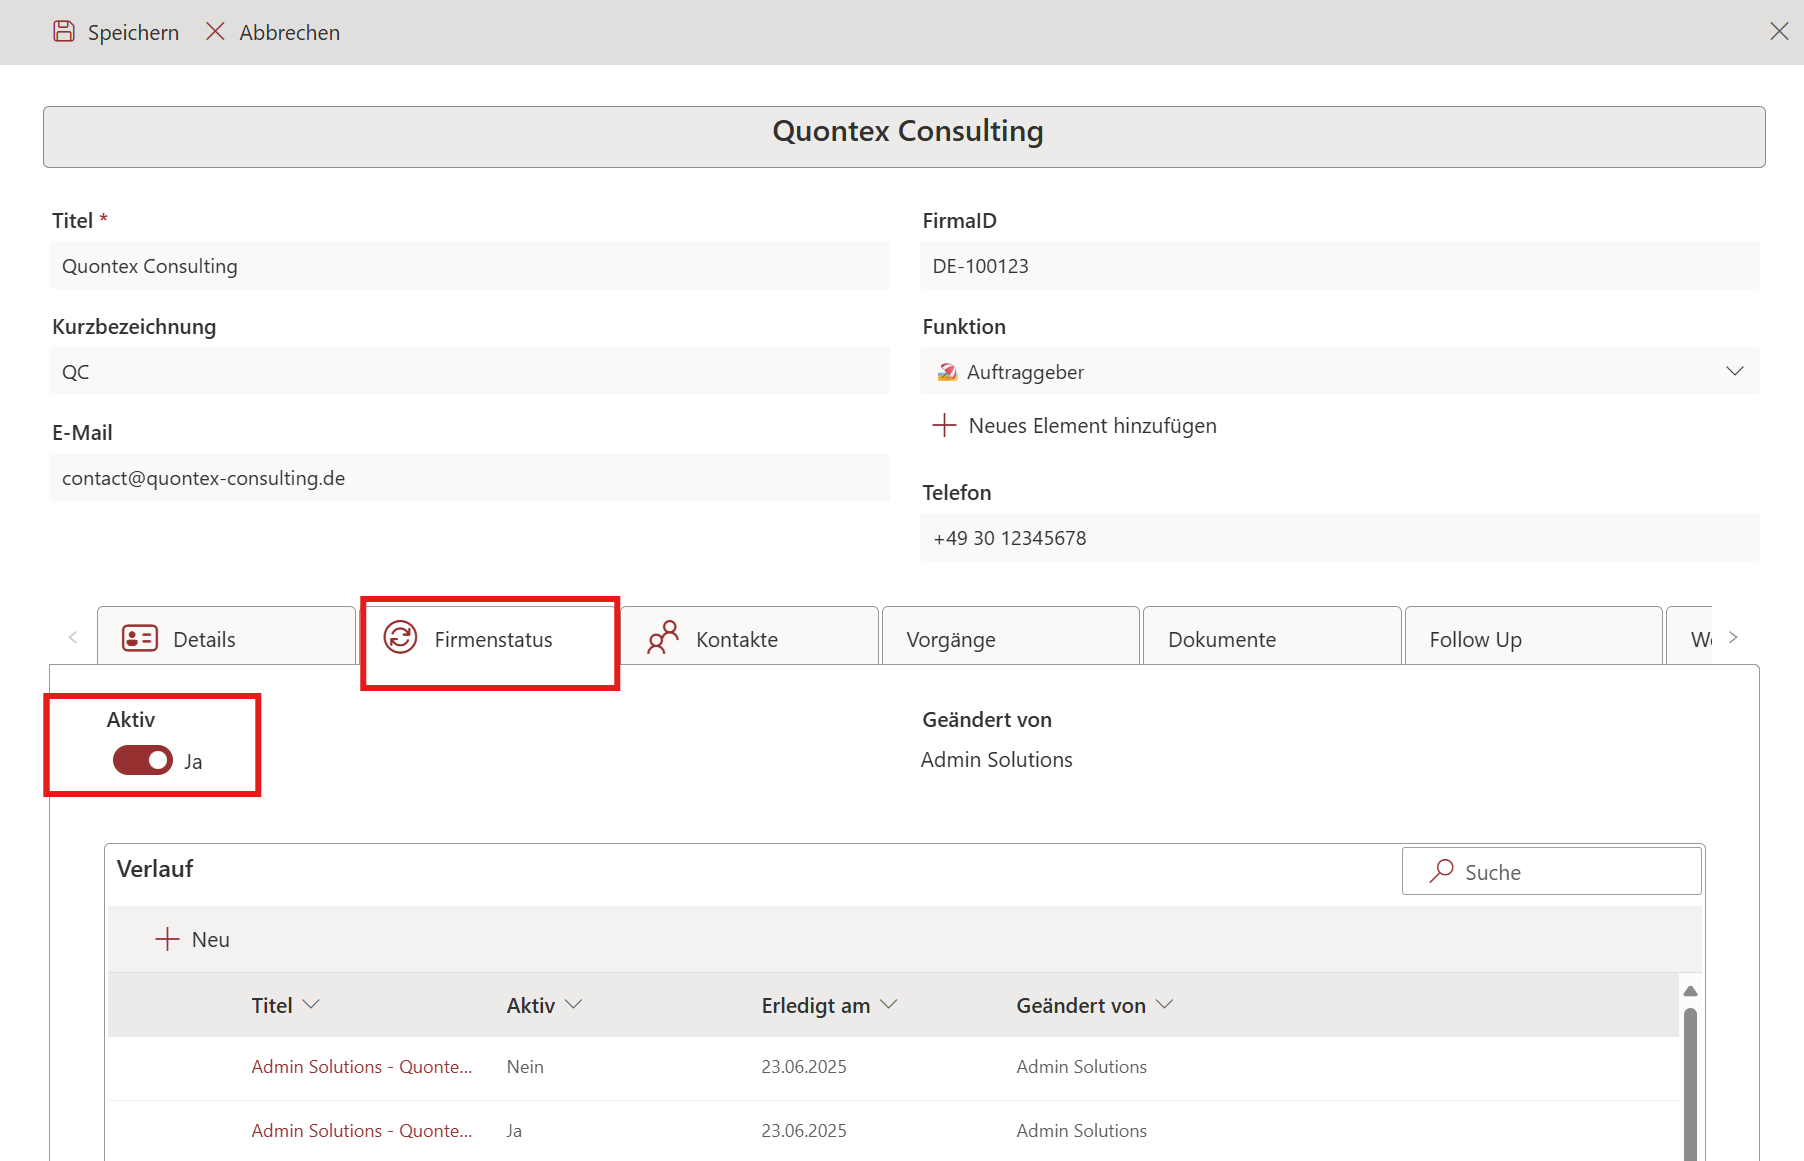Click the plus icon next to Neu
The image size is (1804, 1161).
[x=167, y=939]
